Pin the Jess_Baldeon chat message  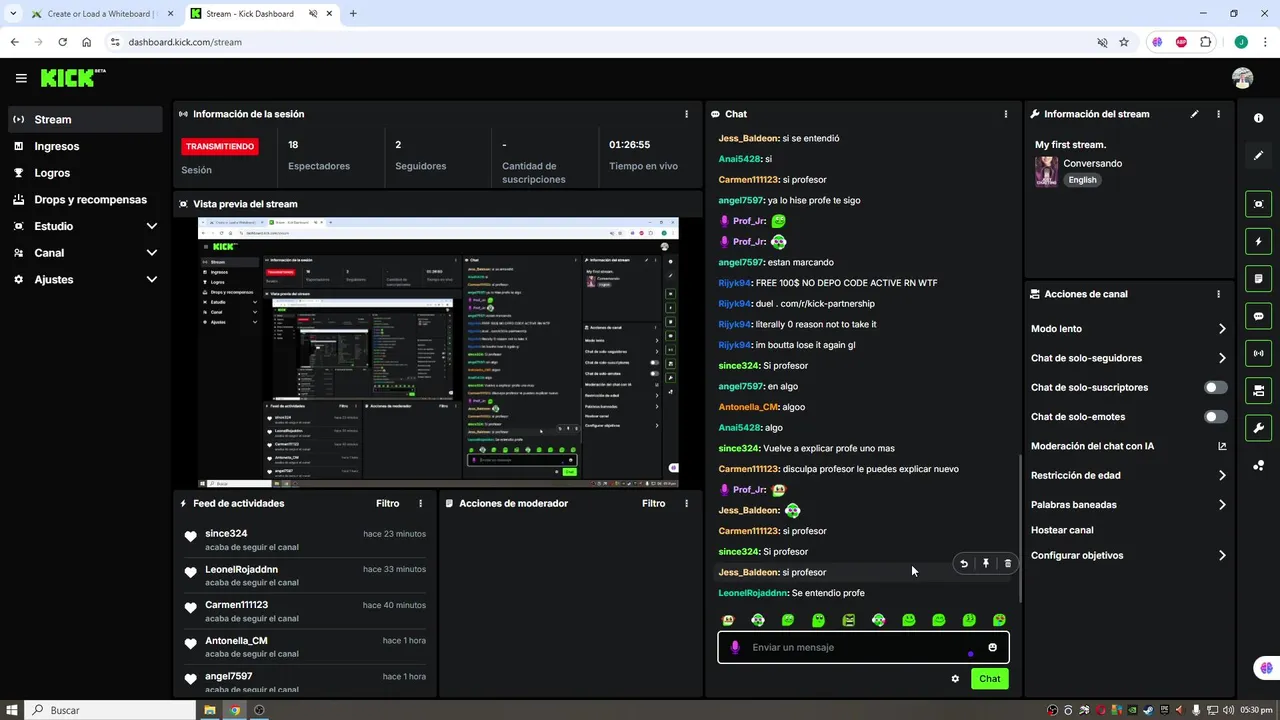click(986, 563)
